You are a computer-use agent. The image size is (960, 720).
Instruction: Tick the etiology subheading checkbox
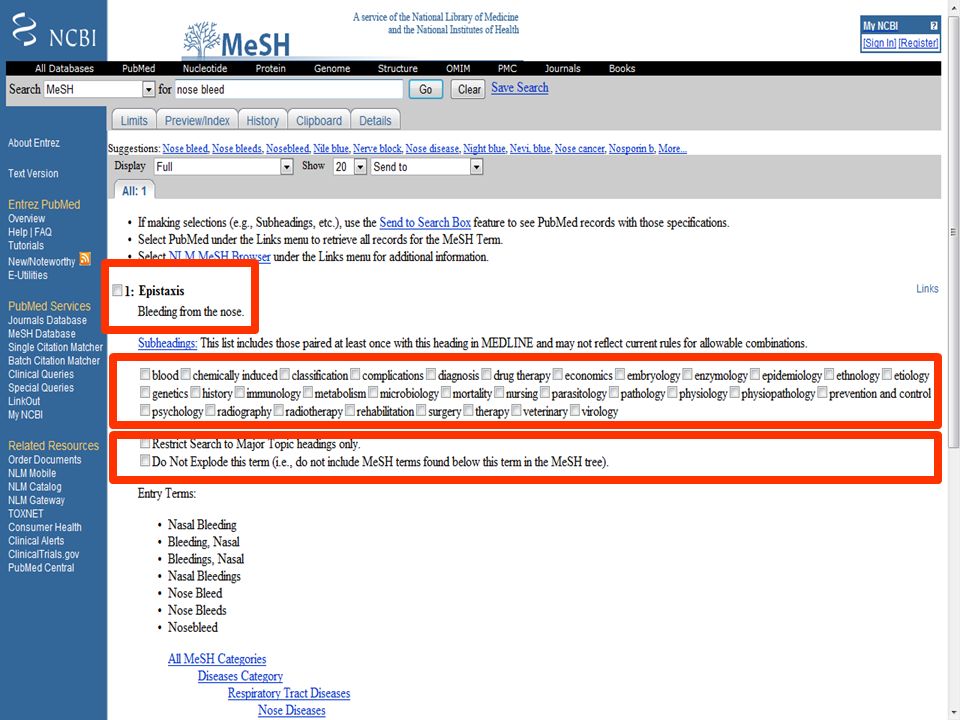pos(887,373)
